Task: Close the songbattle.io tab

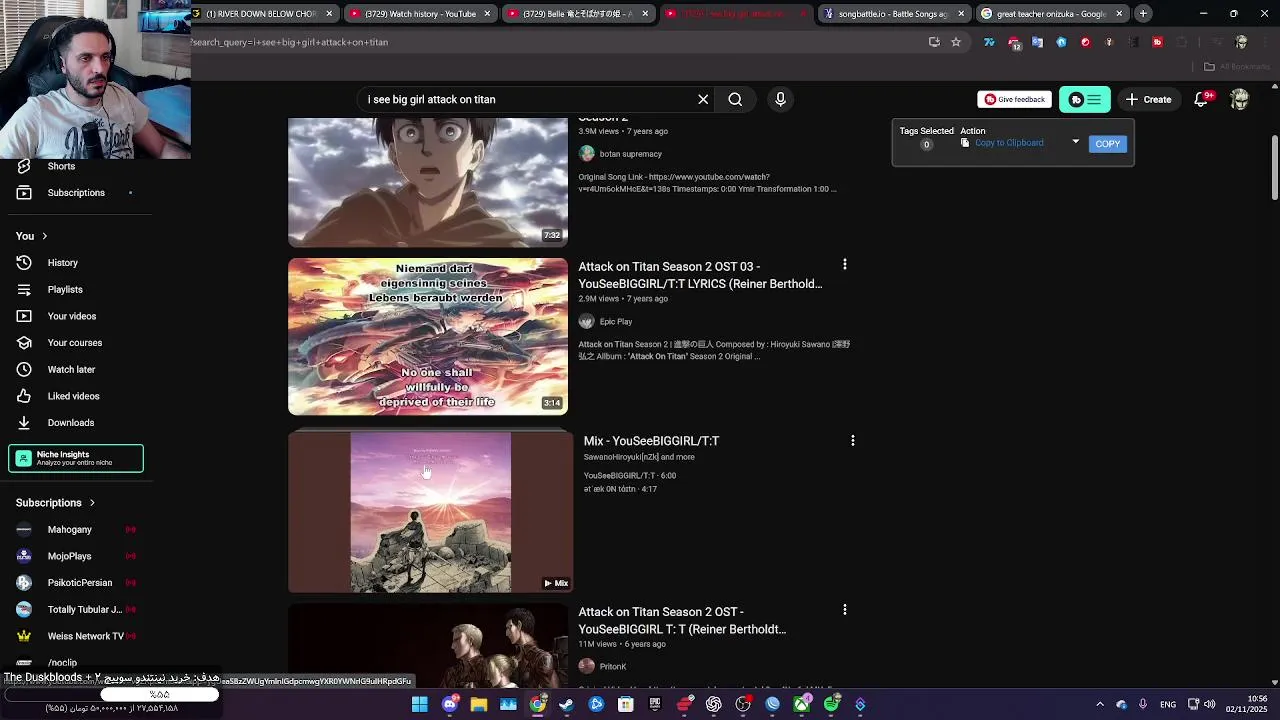Action: click(961, 14)
